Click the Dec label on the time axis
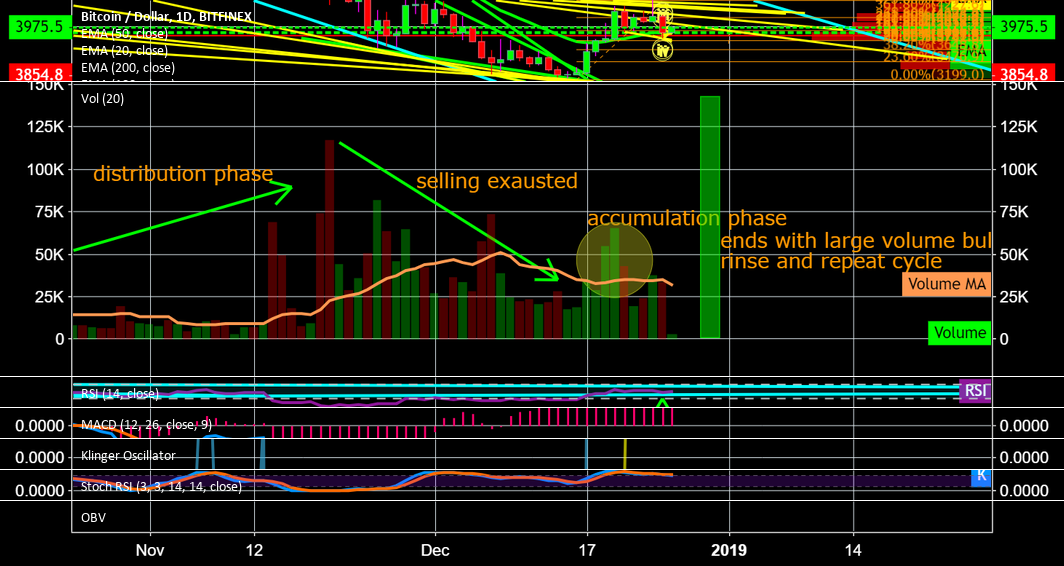Screen dimensions: 1064x566 [x=434, y=548]
